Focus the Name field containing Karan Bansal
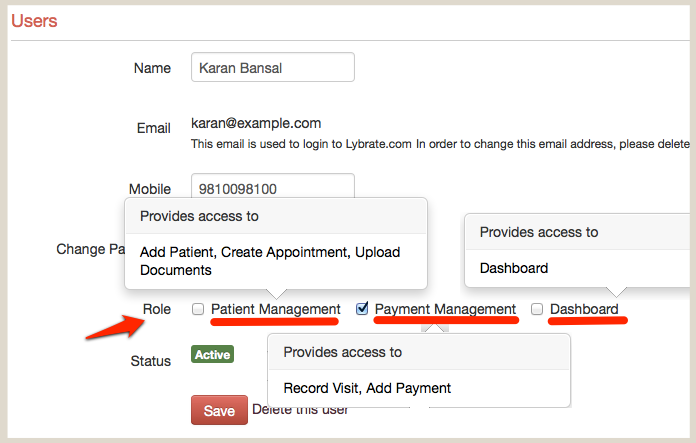The image size is (696, 443). (x=272, y=67)
